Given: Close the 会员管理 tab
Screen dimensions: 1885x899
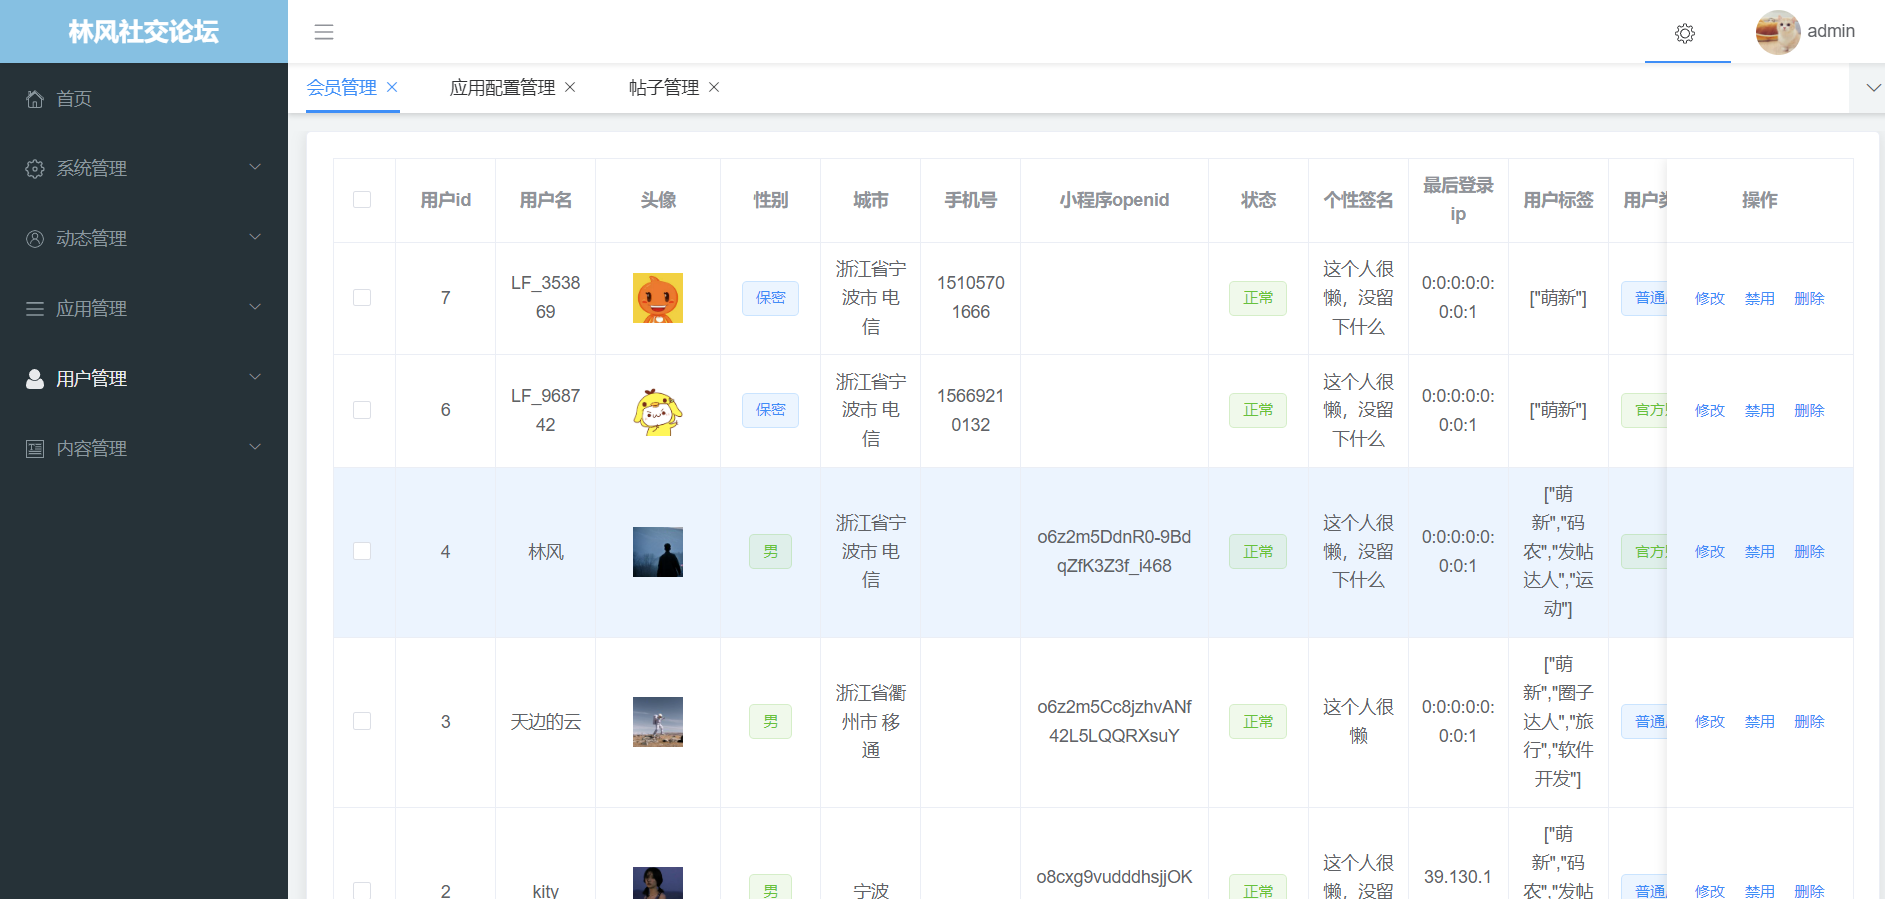Looking at the screenshot, I should pos(392,87).
